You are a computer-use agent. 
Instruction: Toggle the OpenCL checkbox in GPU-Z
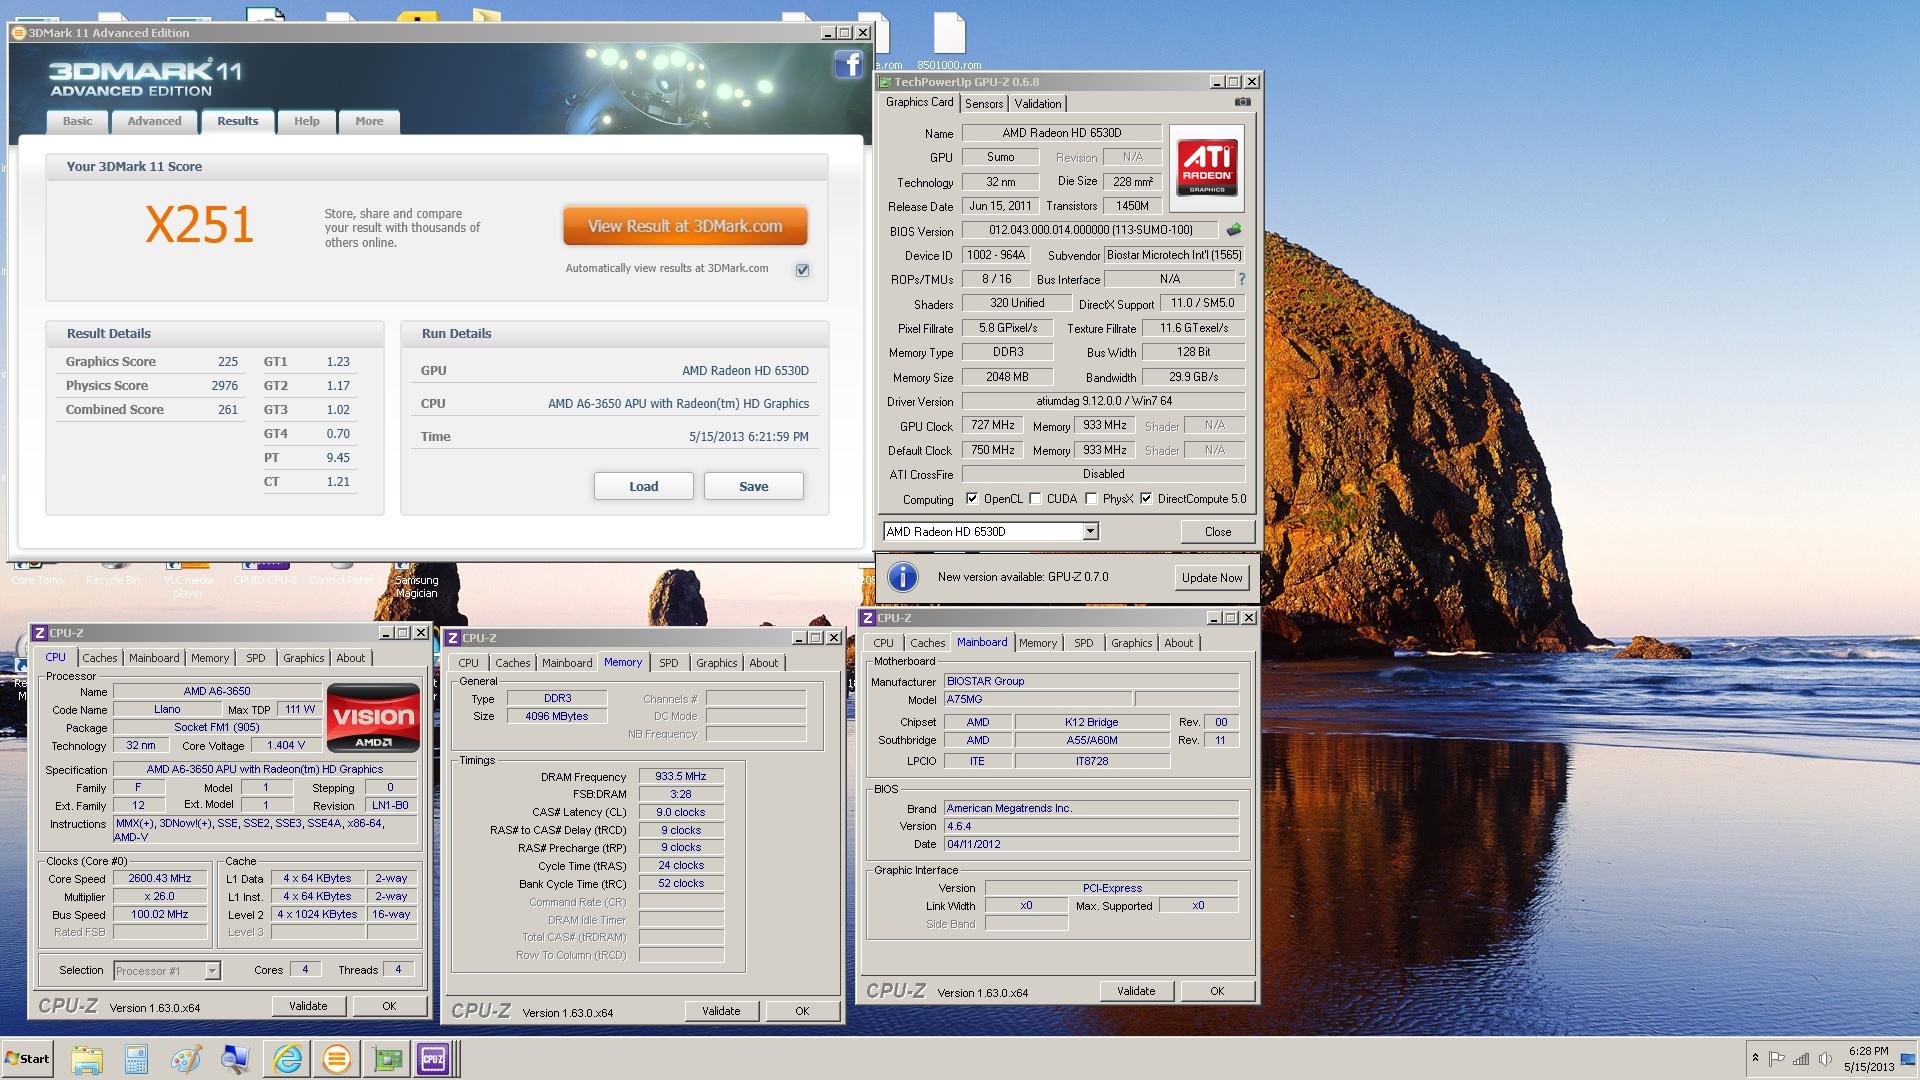[x=972, y=499]
